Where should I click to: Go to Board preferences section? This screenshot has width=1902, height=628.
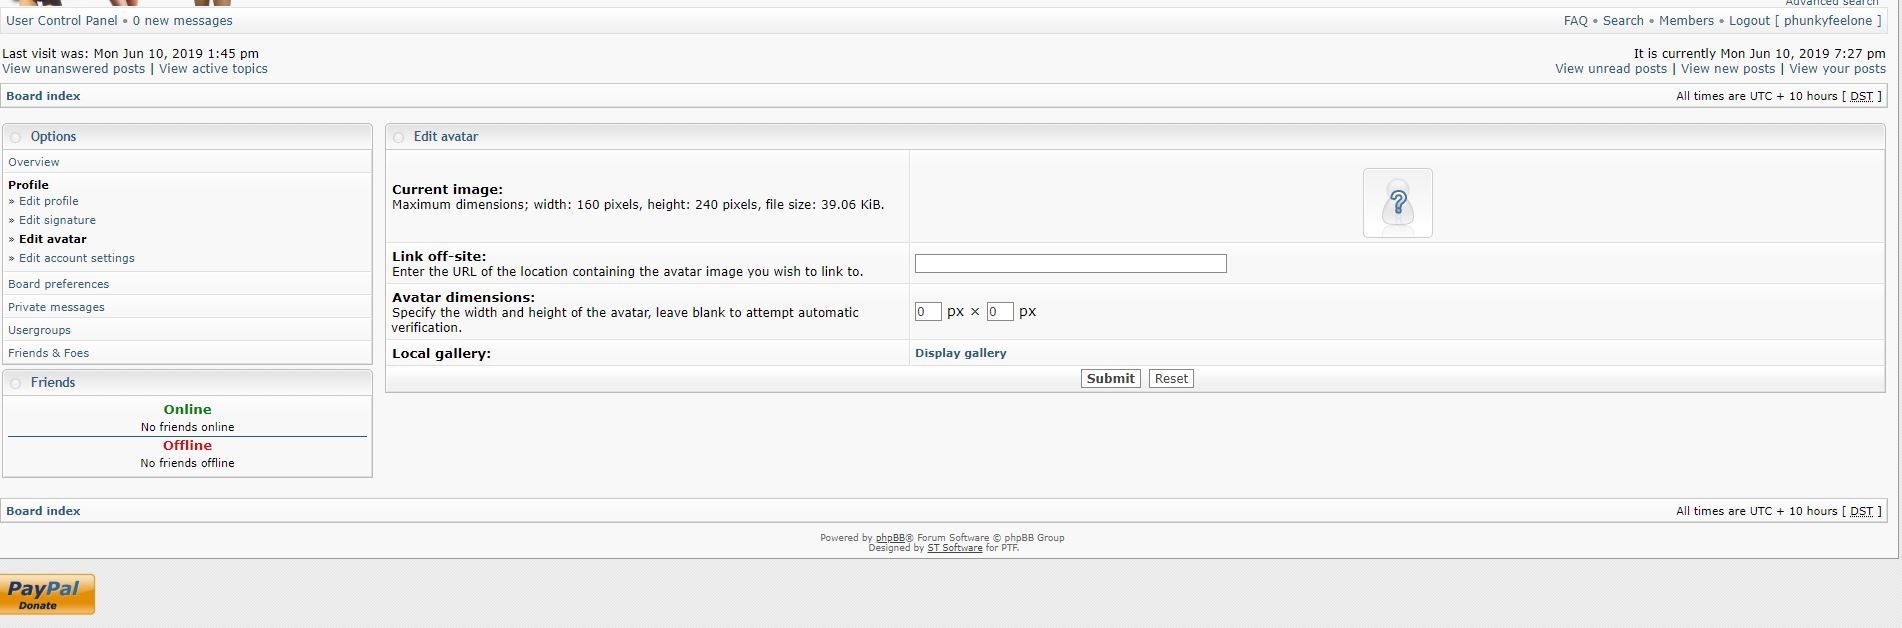point(58,284)
